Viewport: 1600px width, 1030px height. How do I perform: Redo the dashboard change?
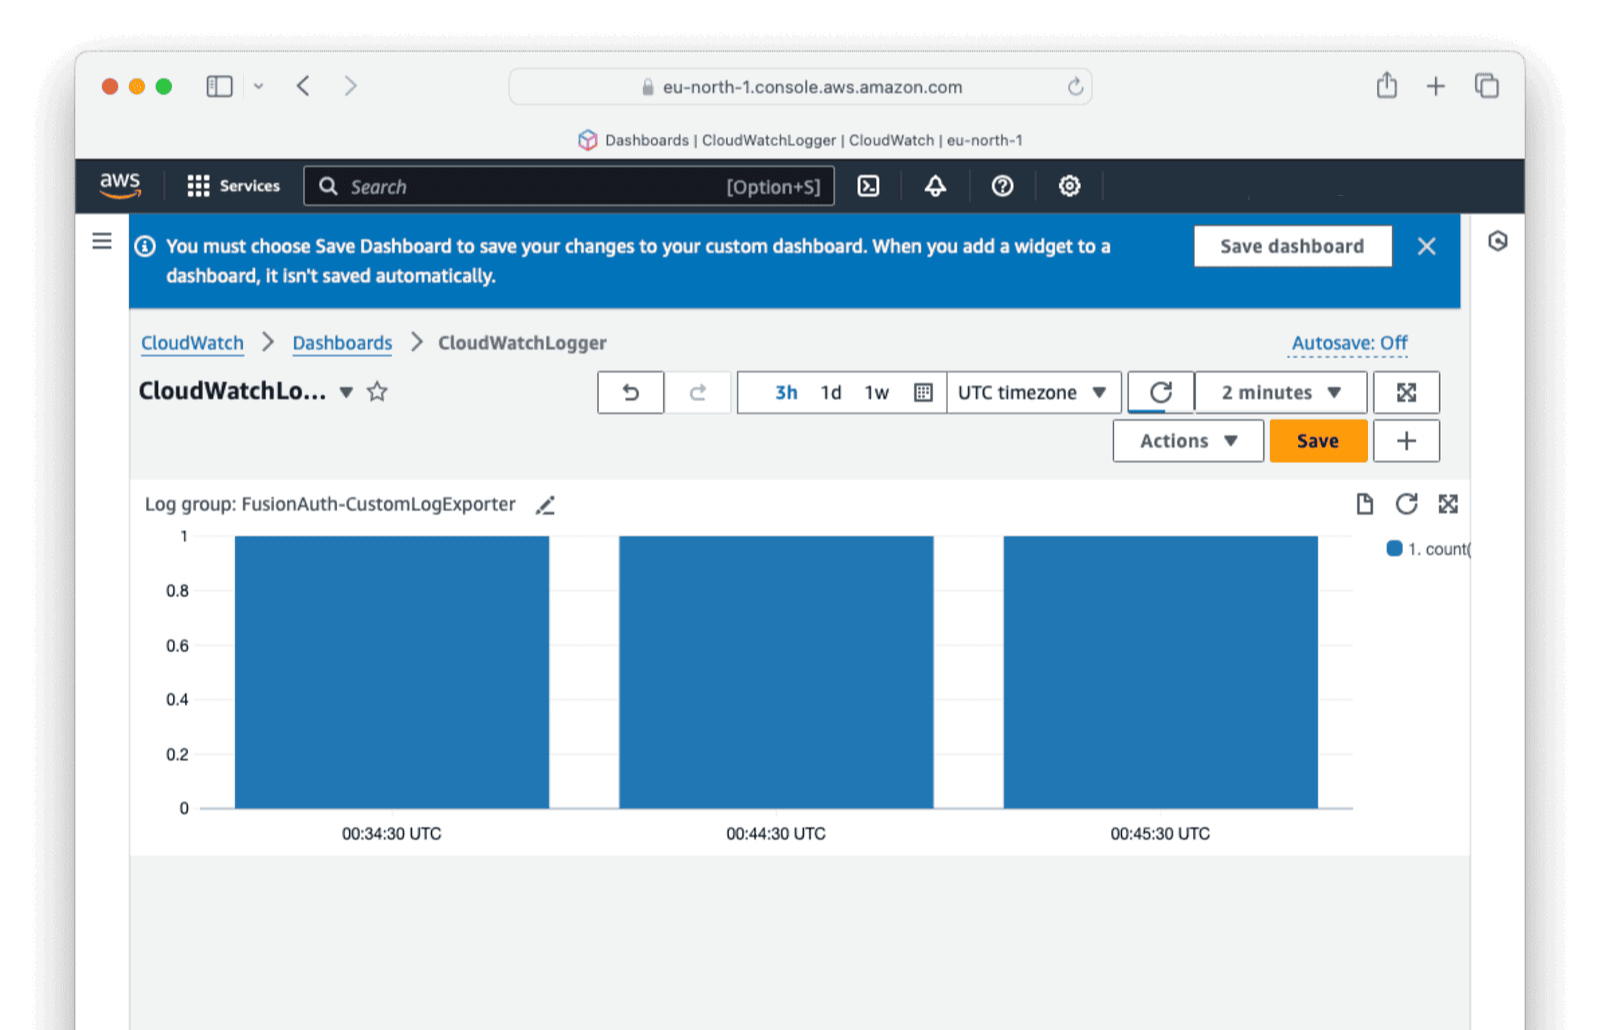tap(698, 392)
